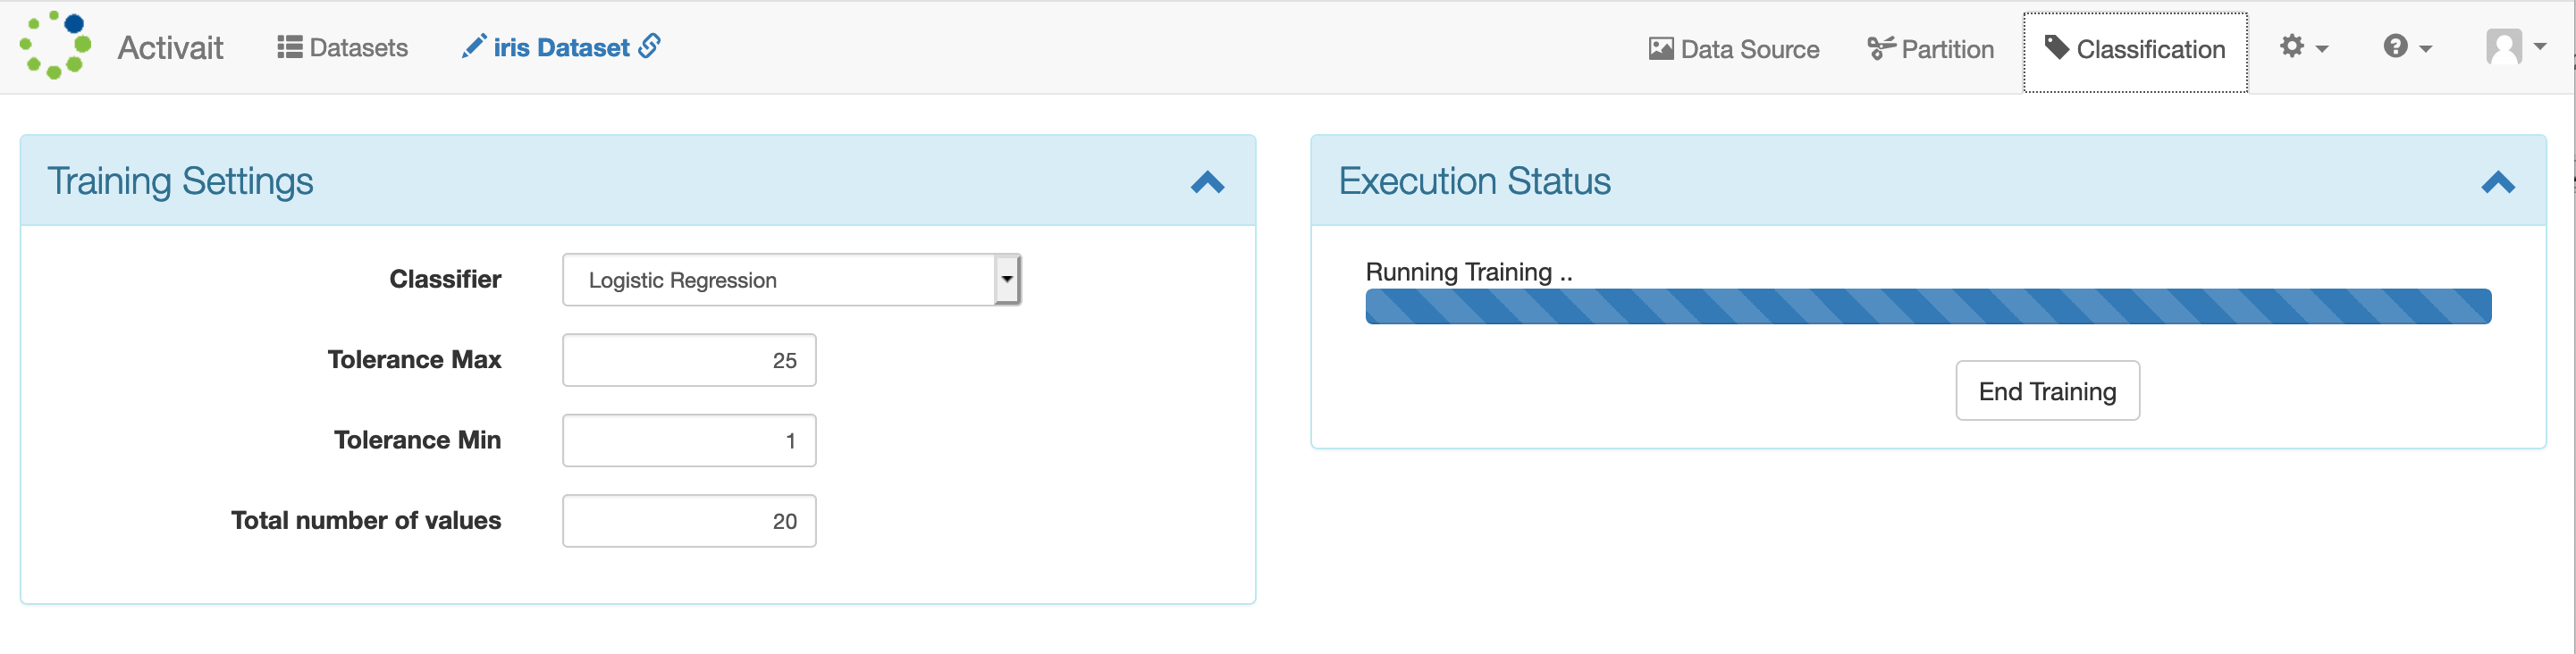2576x654 pixels.
Task: Open the Classifier Logistic Regression dropdown
Action: coord(791,280)
